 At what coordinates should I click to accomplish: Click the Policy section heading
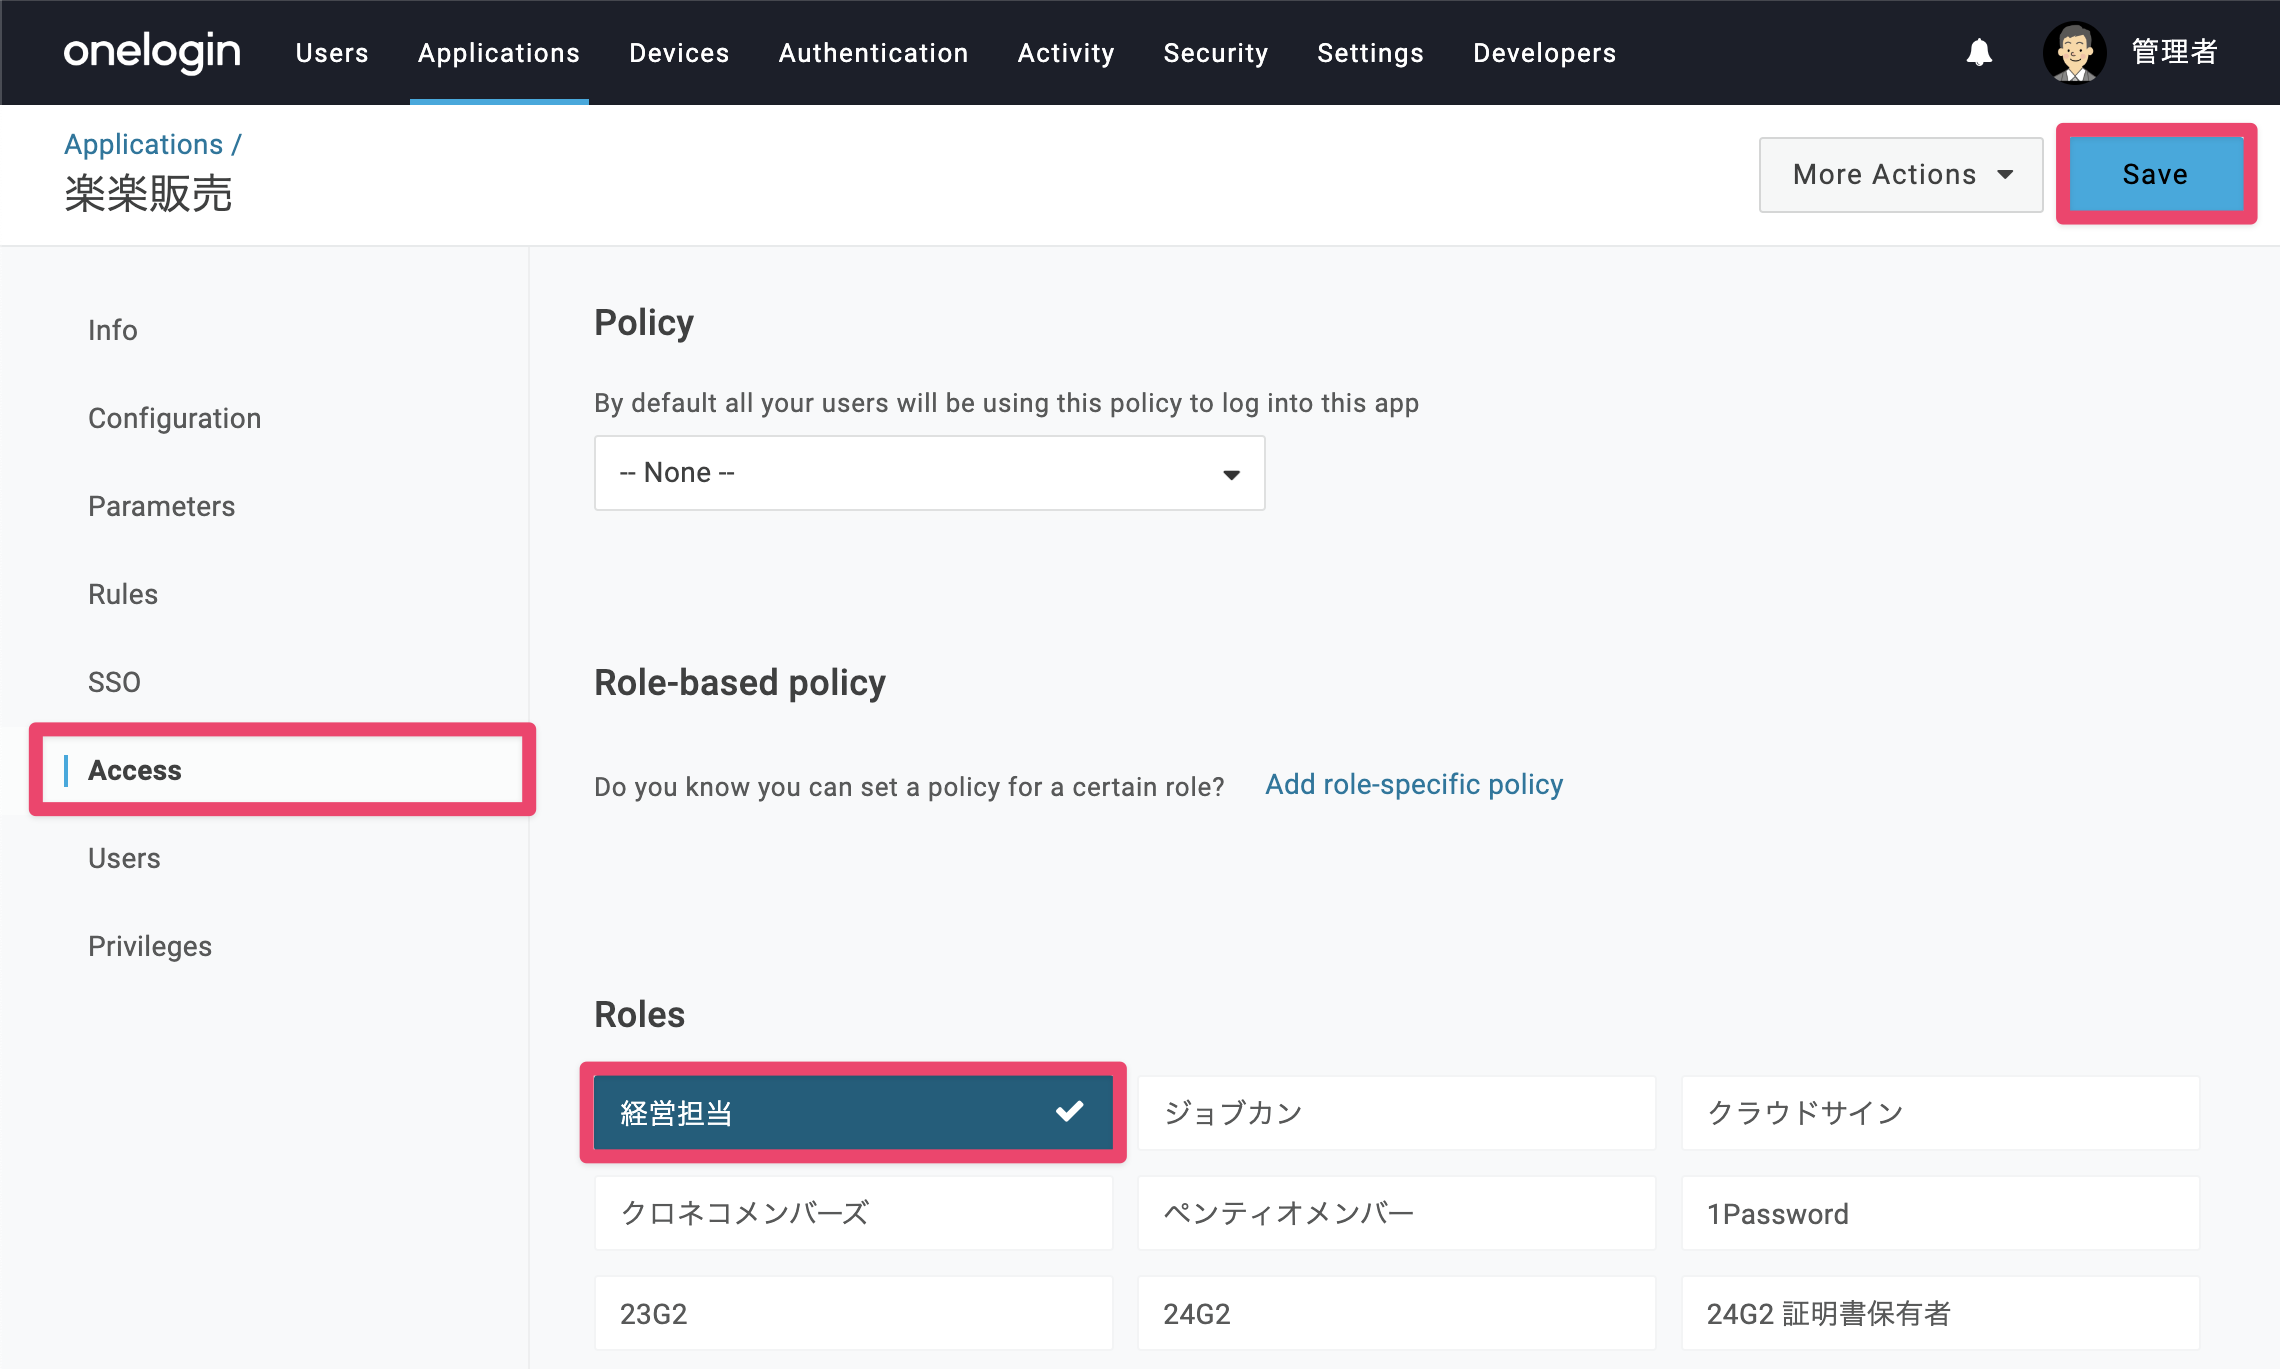point(644,323)
